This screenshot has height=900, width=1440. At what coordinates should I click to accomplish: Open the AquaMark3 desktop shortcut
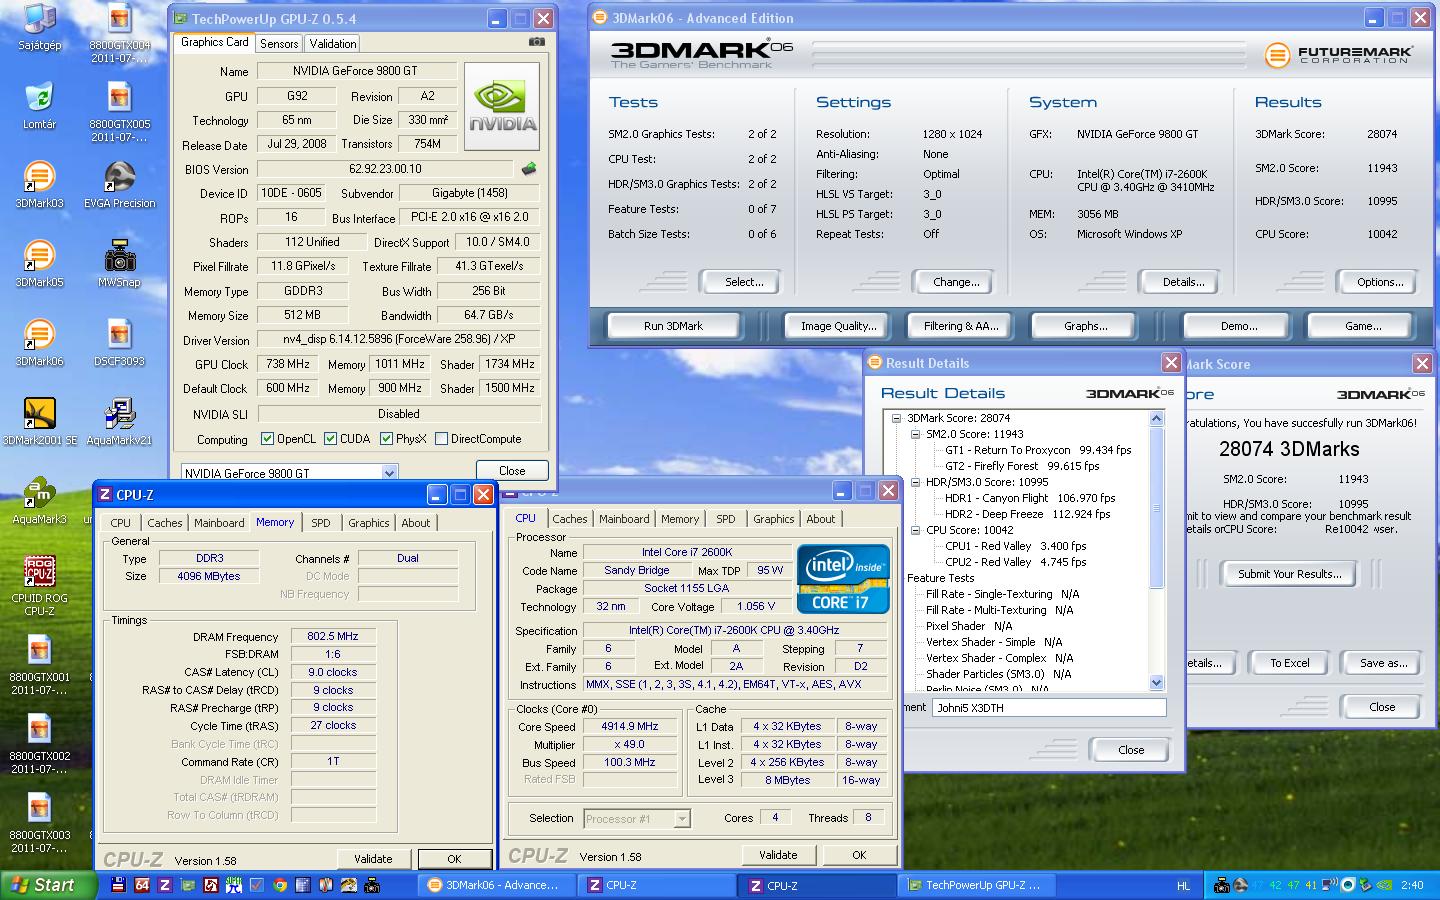39,494
